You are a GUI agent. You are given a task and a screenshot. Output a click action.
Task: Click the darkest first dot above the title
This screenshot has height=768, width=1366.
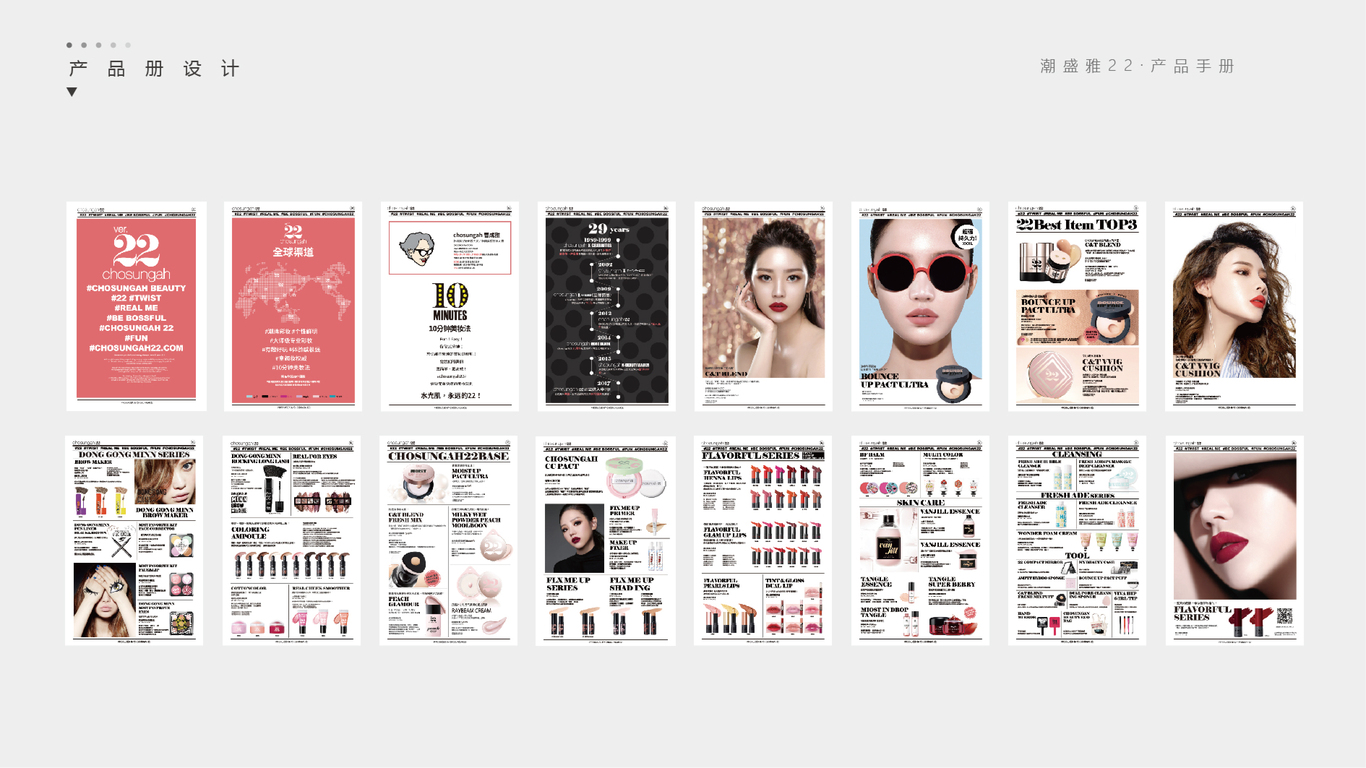pyautogui.click(x=69, y=45)
